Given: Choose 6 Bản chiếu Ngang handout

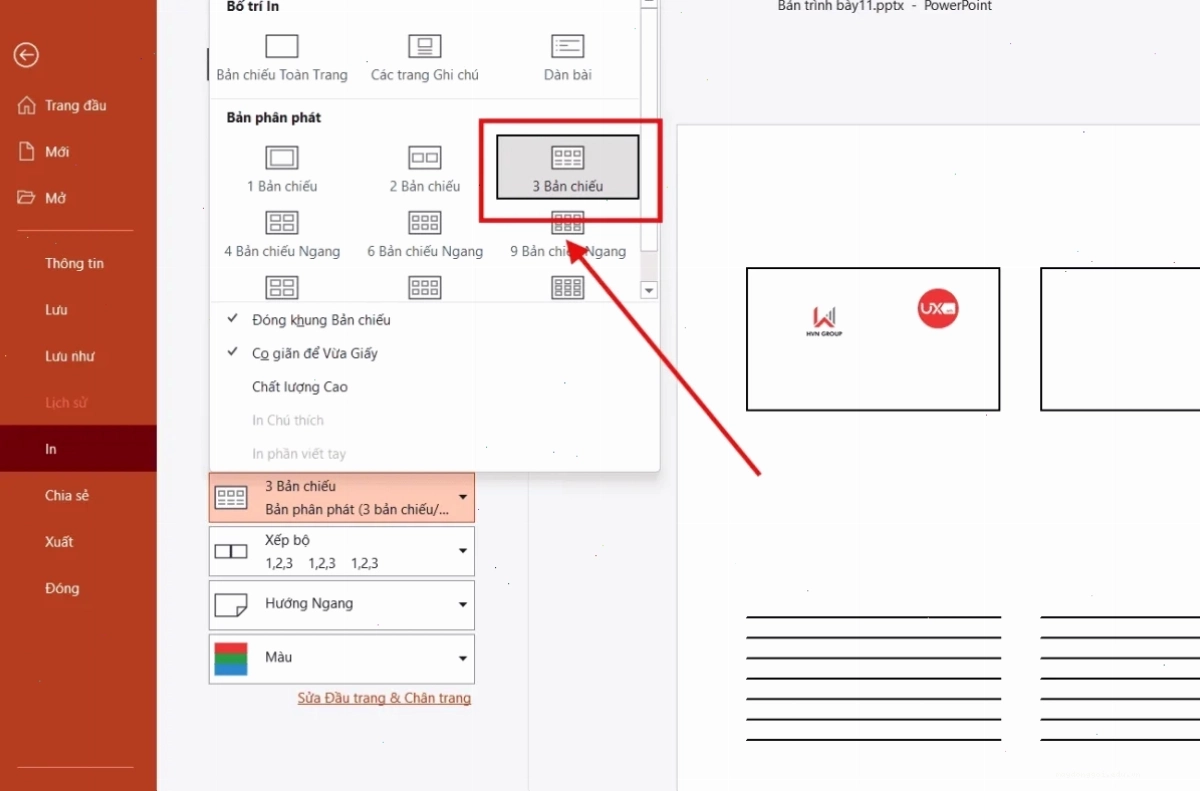Looking at the screenshot, I should click(x=425, y=234).
